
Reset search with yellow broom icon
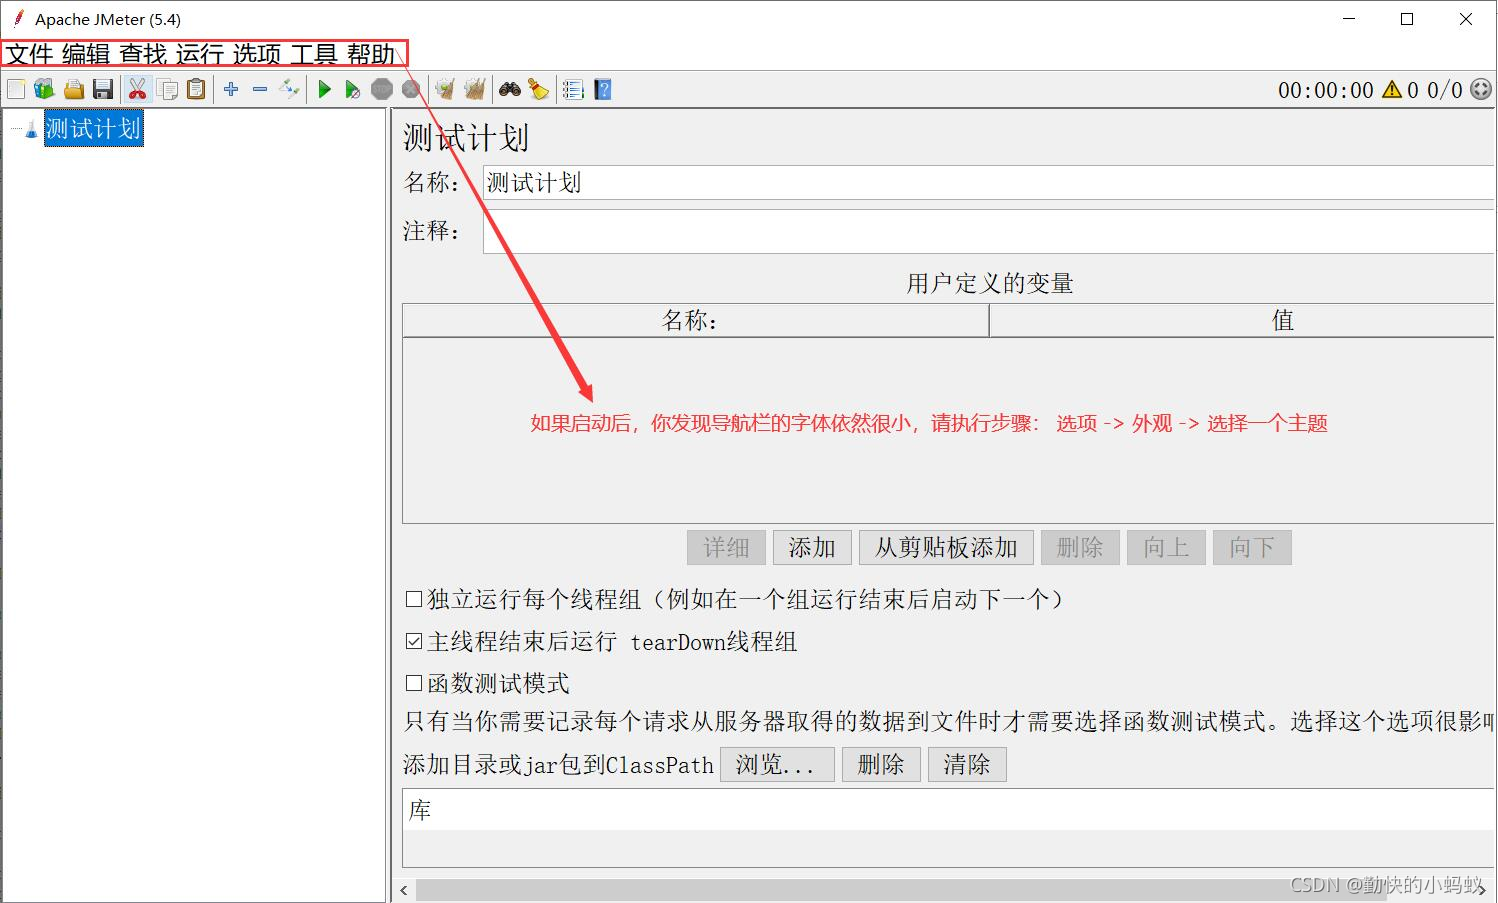539,90
